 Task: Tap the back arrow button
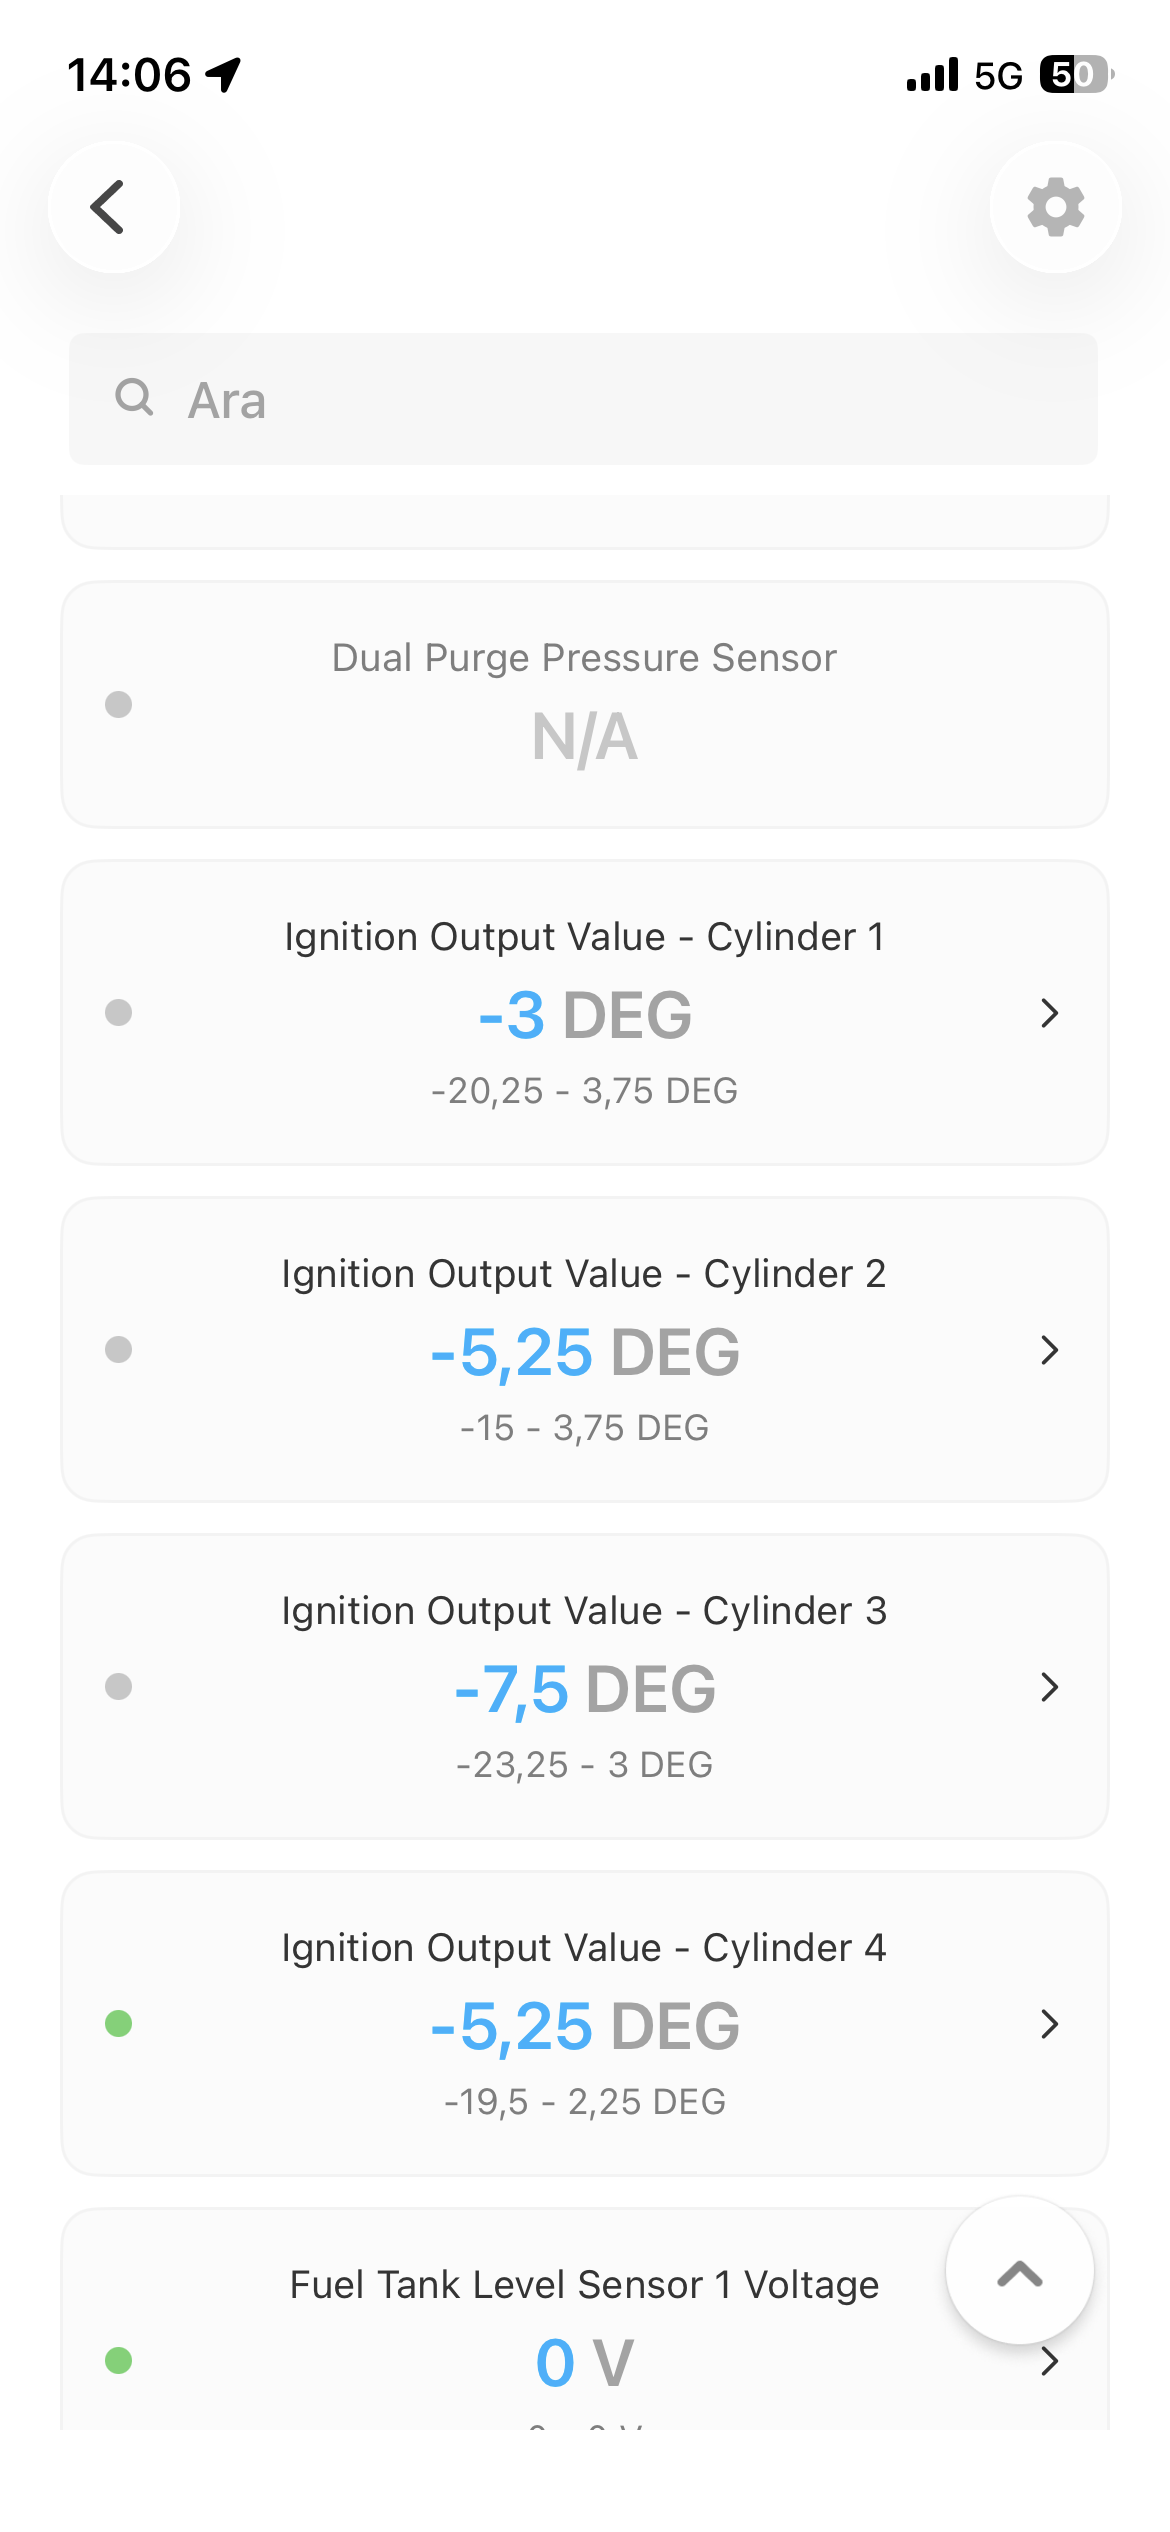point(114,207)
